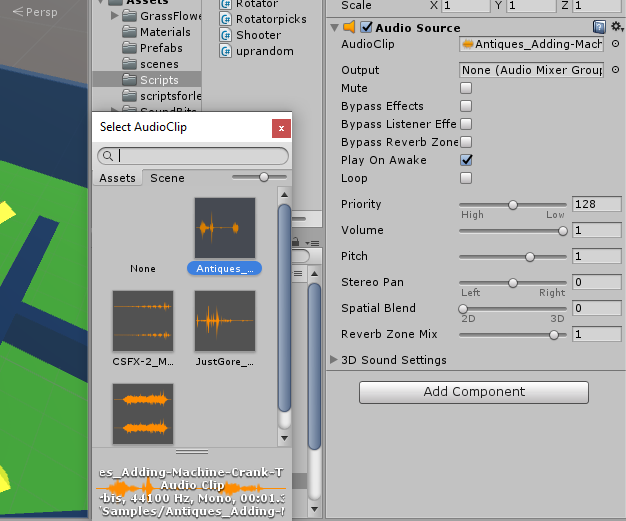Adjust the Priority slider handle
Viewport: 626px width, 521px height.
[x=513, y=205]
